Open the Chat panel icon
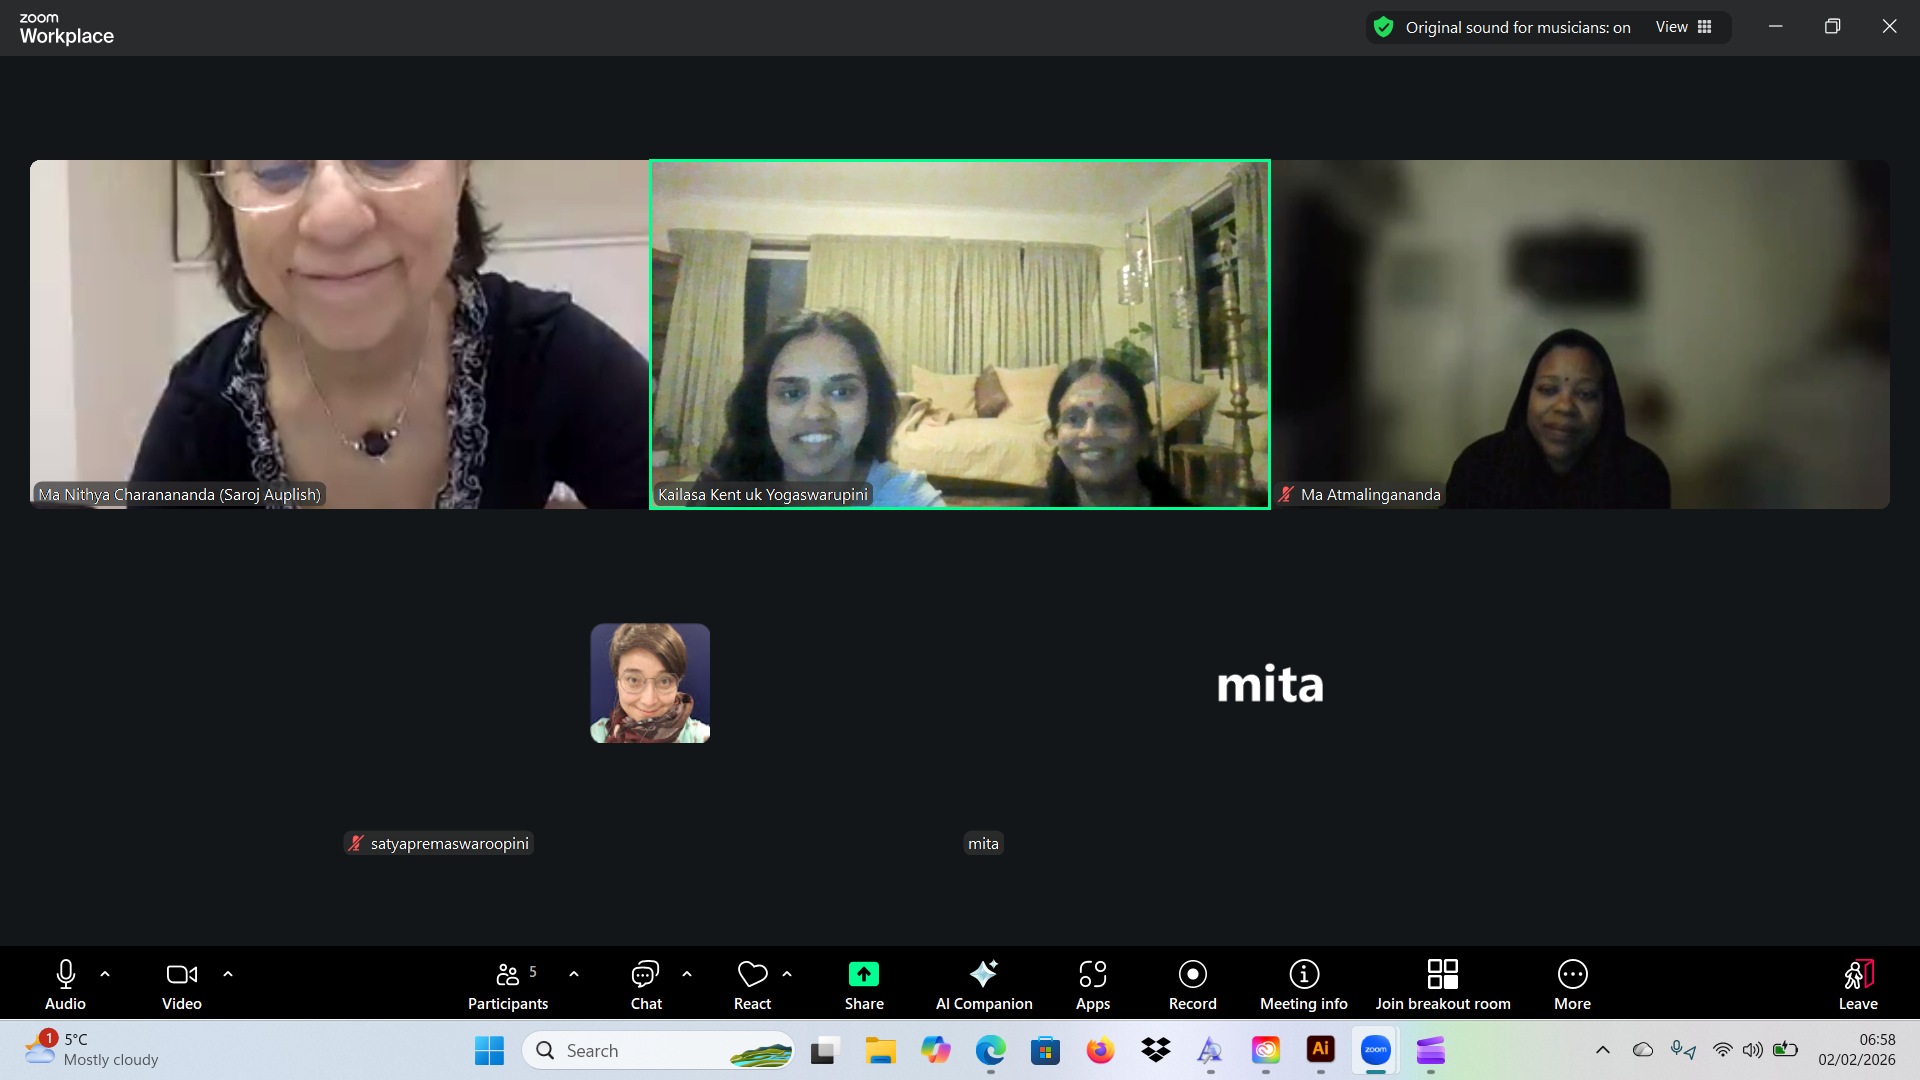Viewport: 1920px width, 1080px height. click(645, 974)
